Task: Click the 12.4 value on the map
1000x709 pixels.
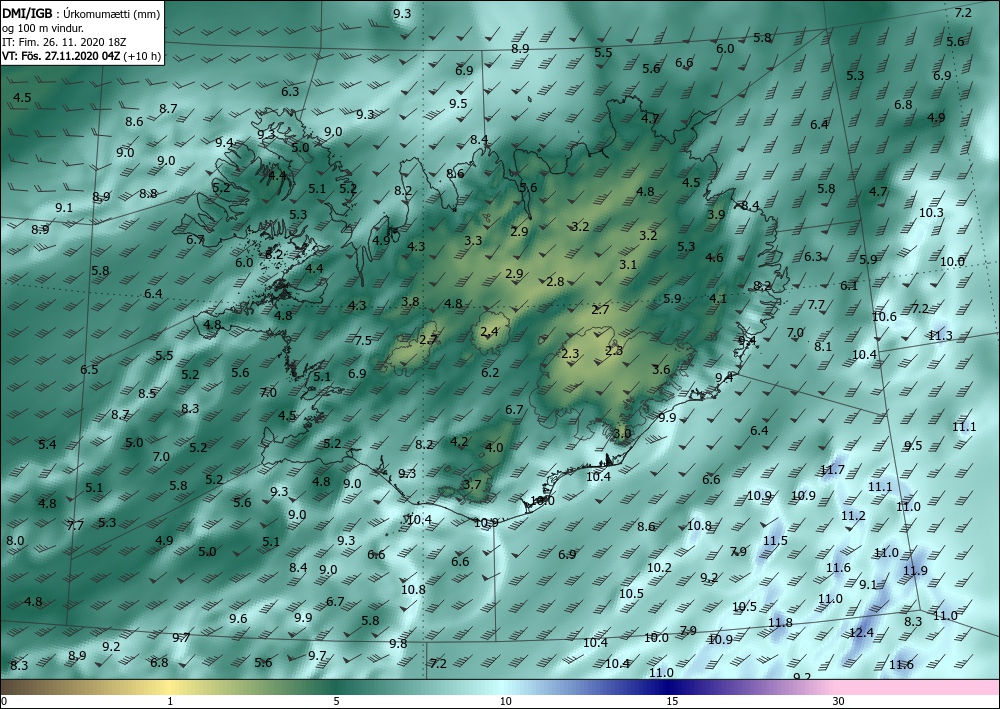Action: 861,632
